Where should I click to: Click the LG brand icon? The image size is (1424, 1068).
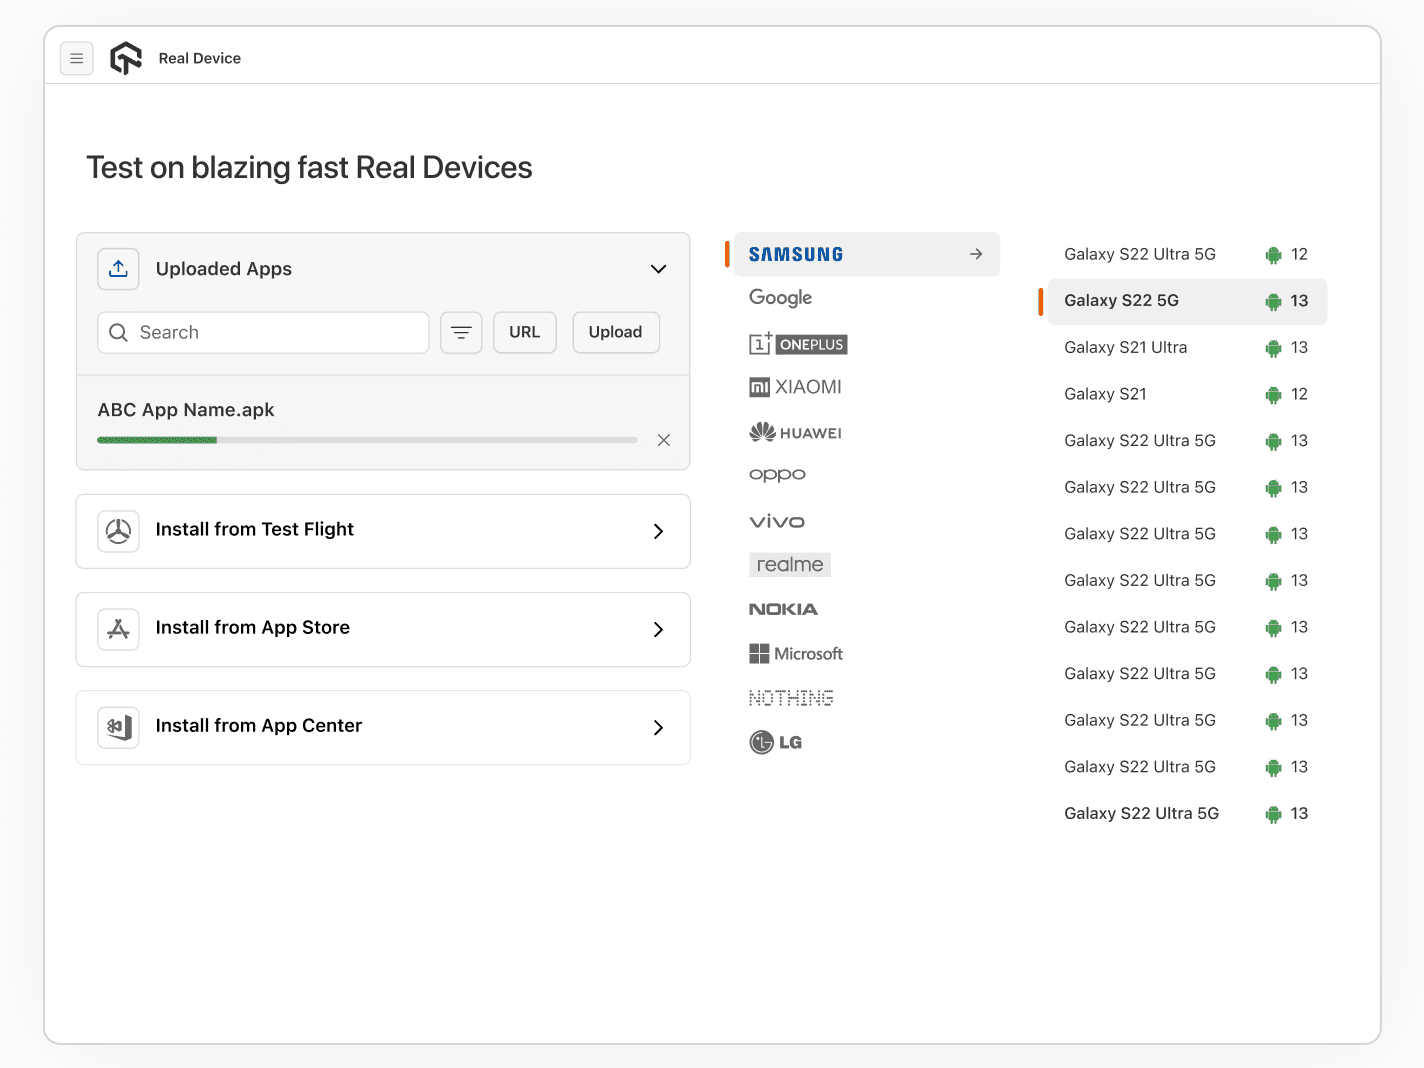coord(776,741)
